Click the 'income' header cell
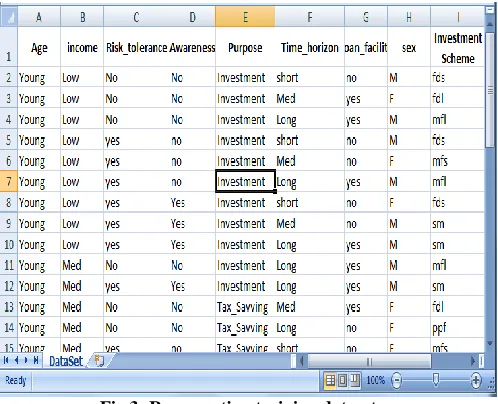The width and height of the screenshot is (498, 404). point(82,47)
